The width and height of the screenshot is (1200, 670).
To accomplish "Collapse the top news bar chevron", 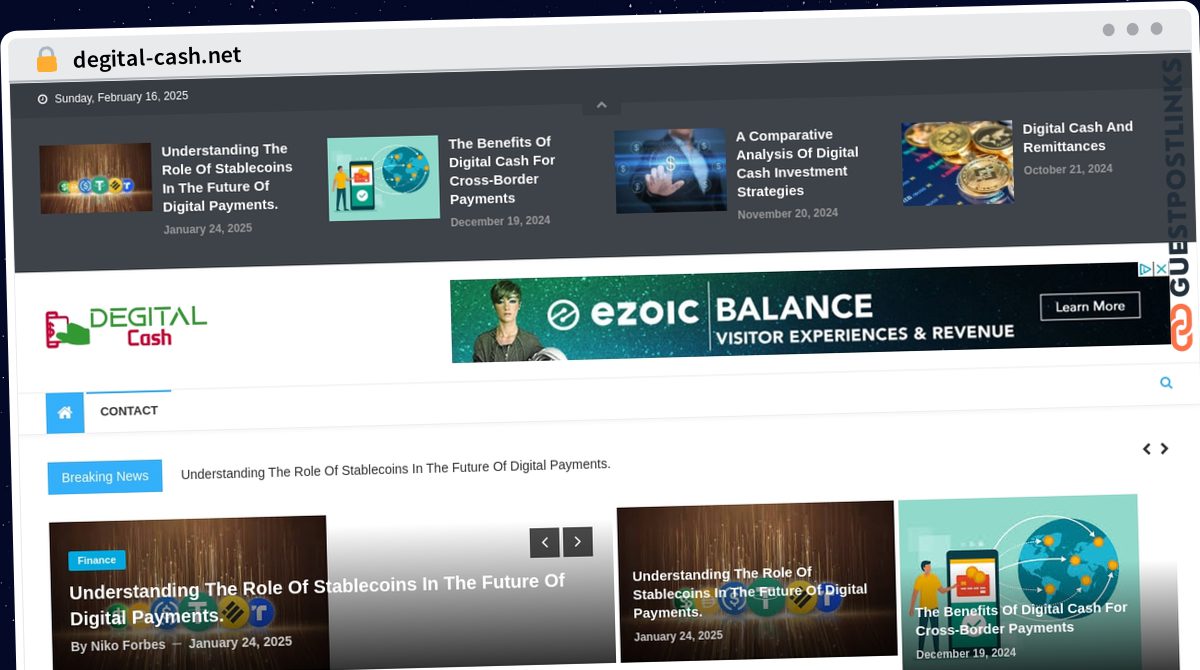I will [x=601, y=105].
